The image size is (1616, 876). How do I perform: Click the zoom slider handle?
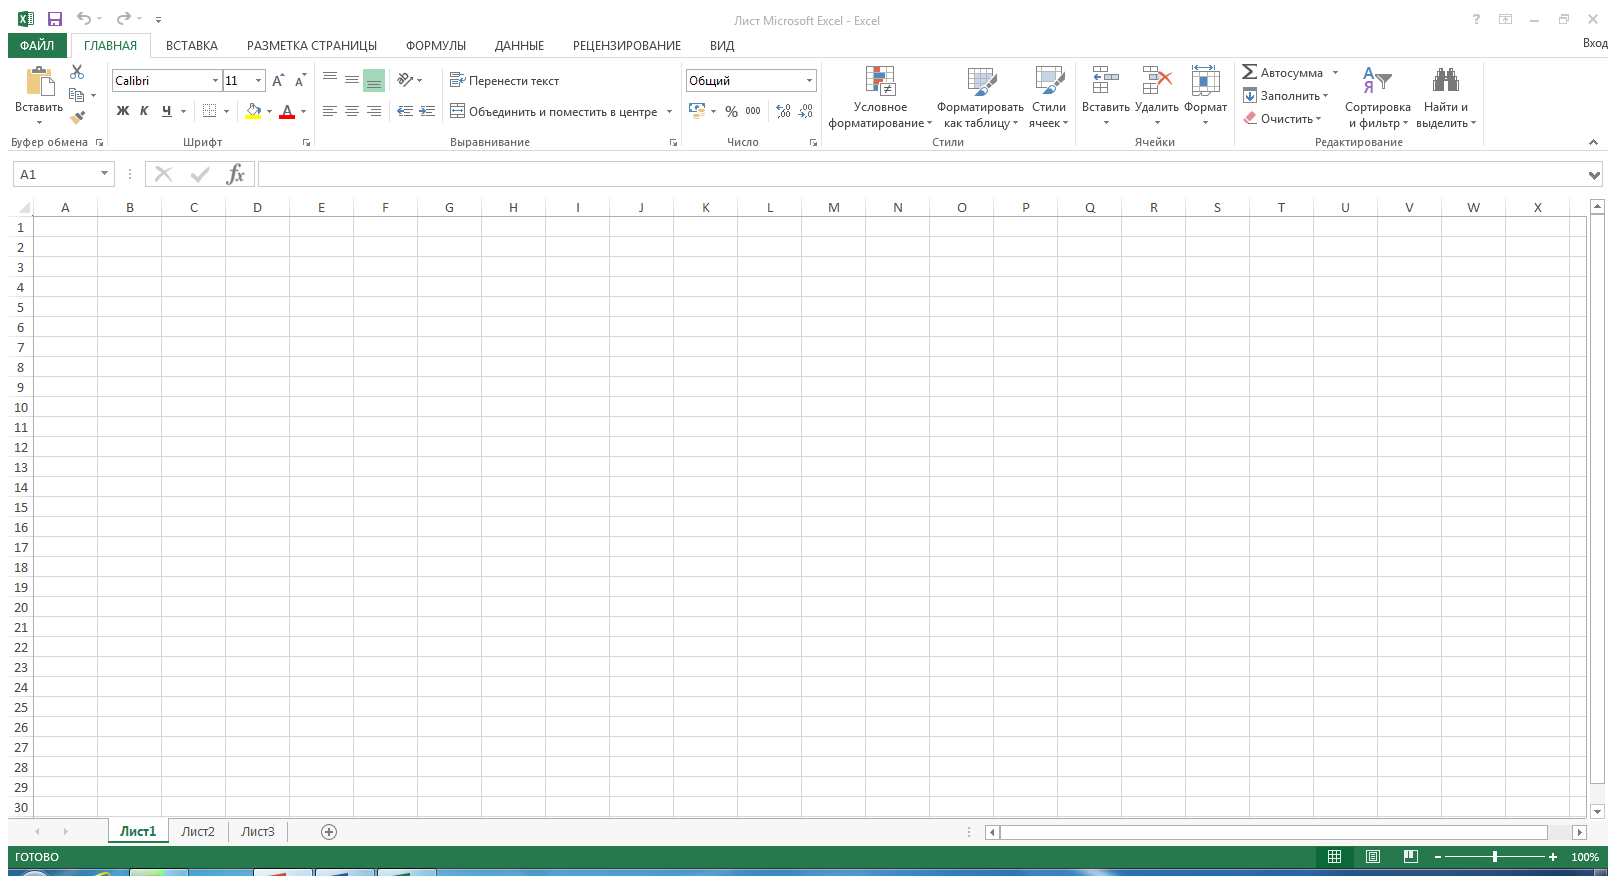(x=1495, y=857)
